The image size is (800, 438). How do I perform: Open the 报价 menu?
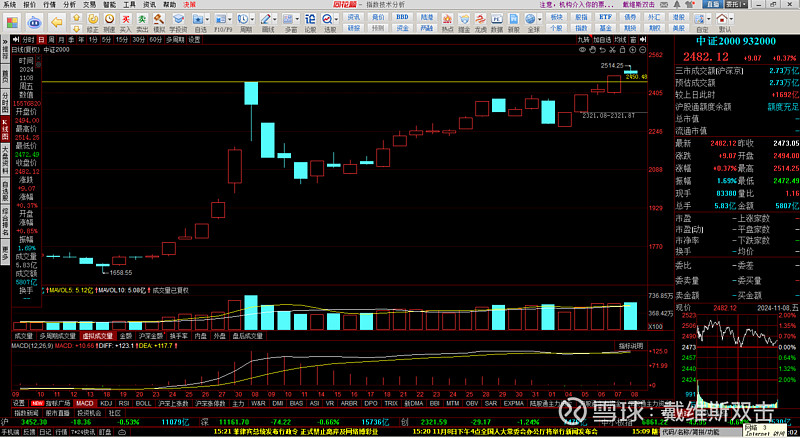pos(30,5)
